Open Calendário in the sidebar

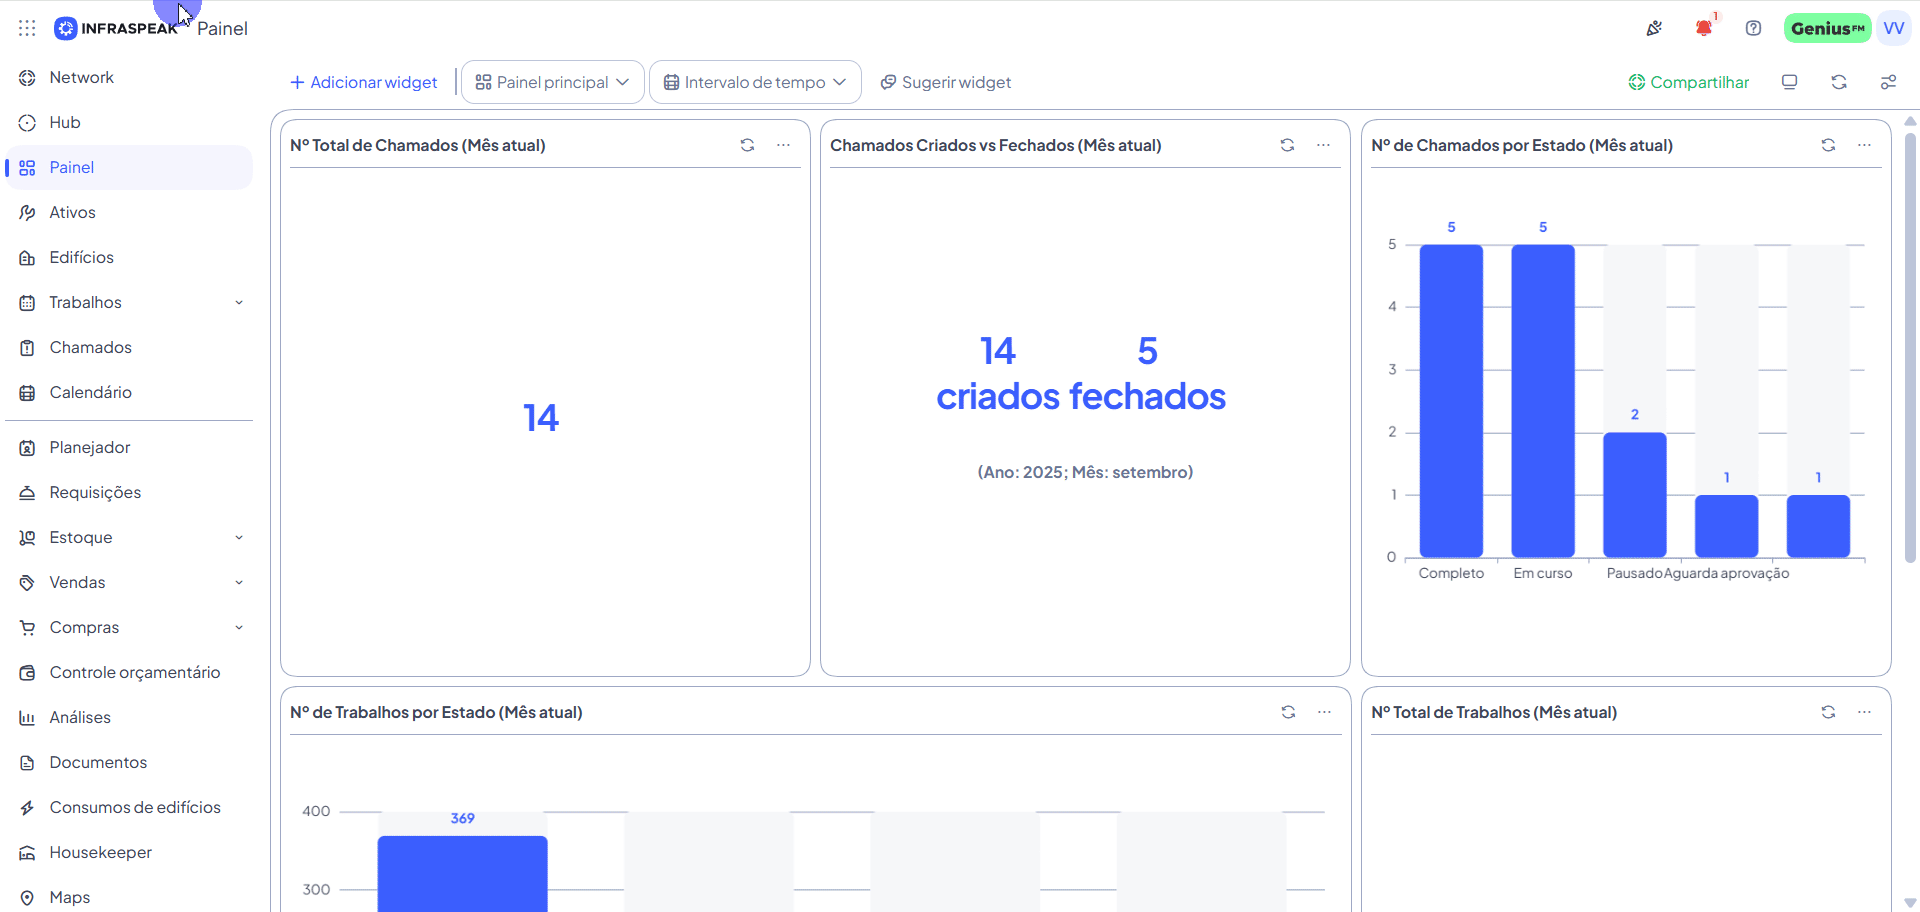point(129,392)
